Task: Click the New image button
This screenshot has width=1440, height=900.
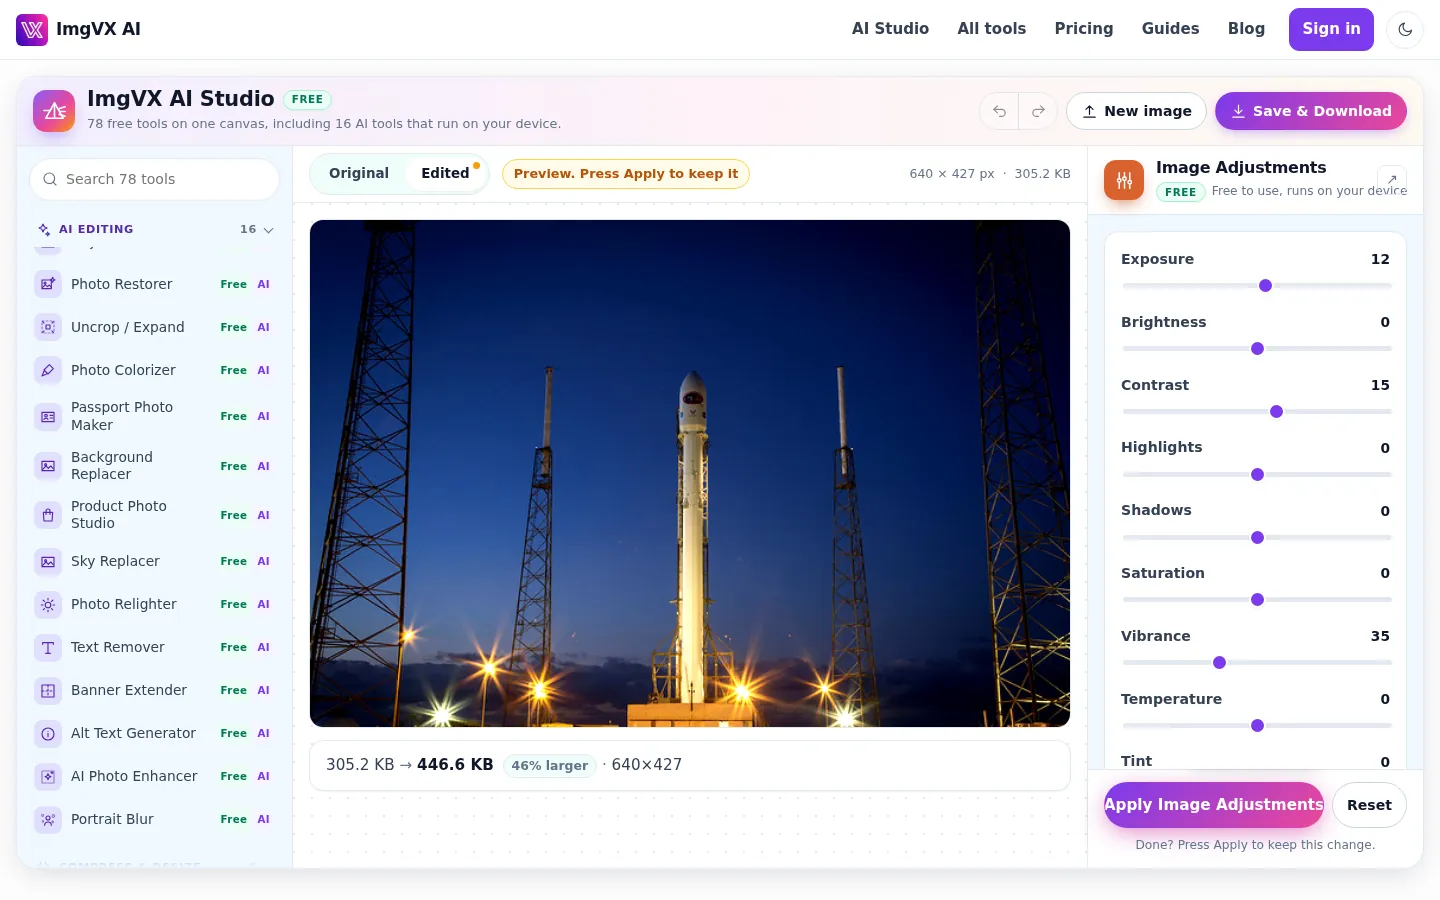Action: tap(1136, 111)
